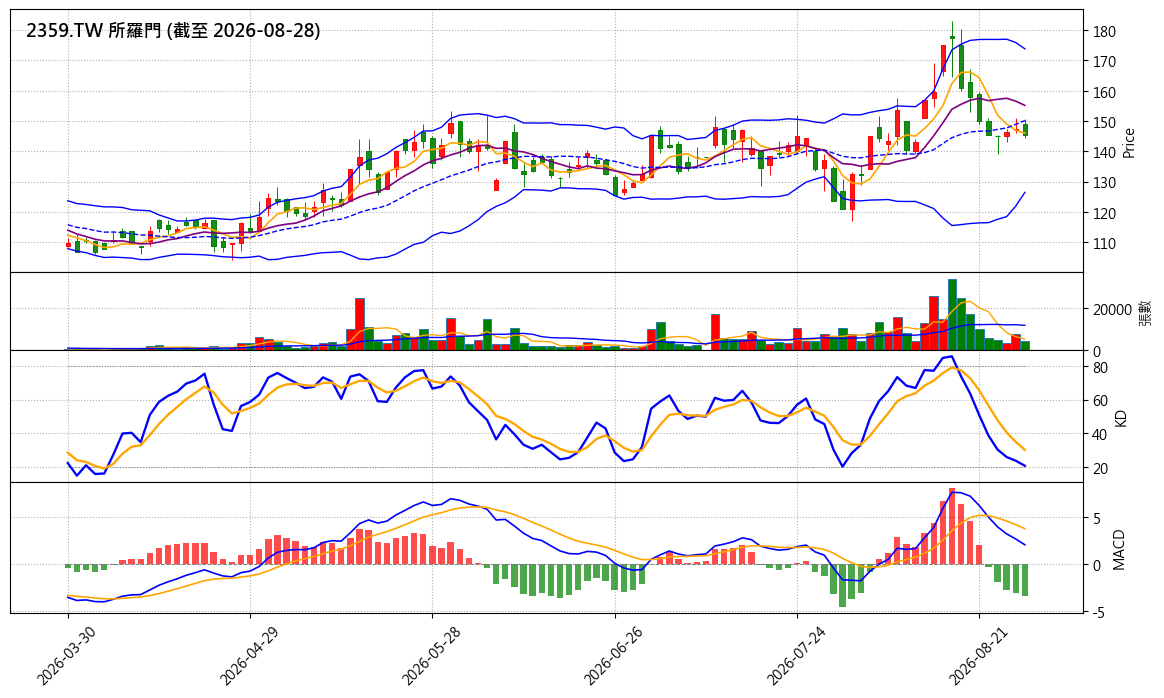Click the Price axis label
Viewport: 1164px width, 698px height.
point(1129,143)
